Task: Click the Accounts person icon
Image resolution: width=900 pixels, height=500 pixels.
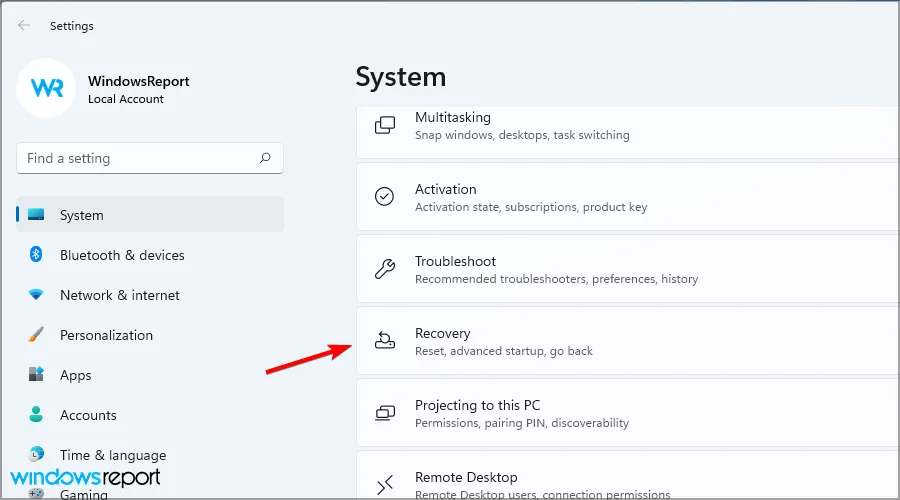Action: (36, 415)
